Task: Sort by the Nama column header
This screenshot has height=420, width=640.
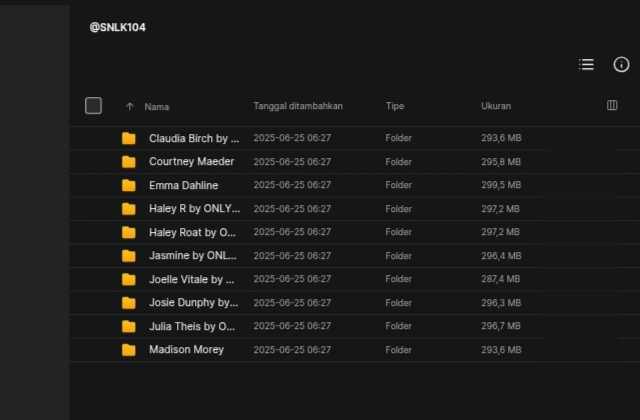Action: pos(157,107)
